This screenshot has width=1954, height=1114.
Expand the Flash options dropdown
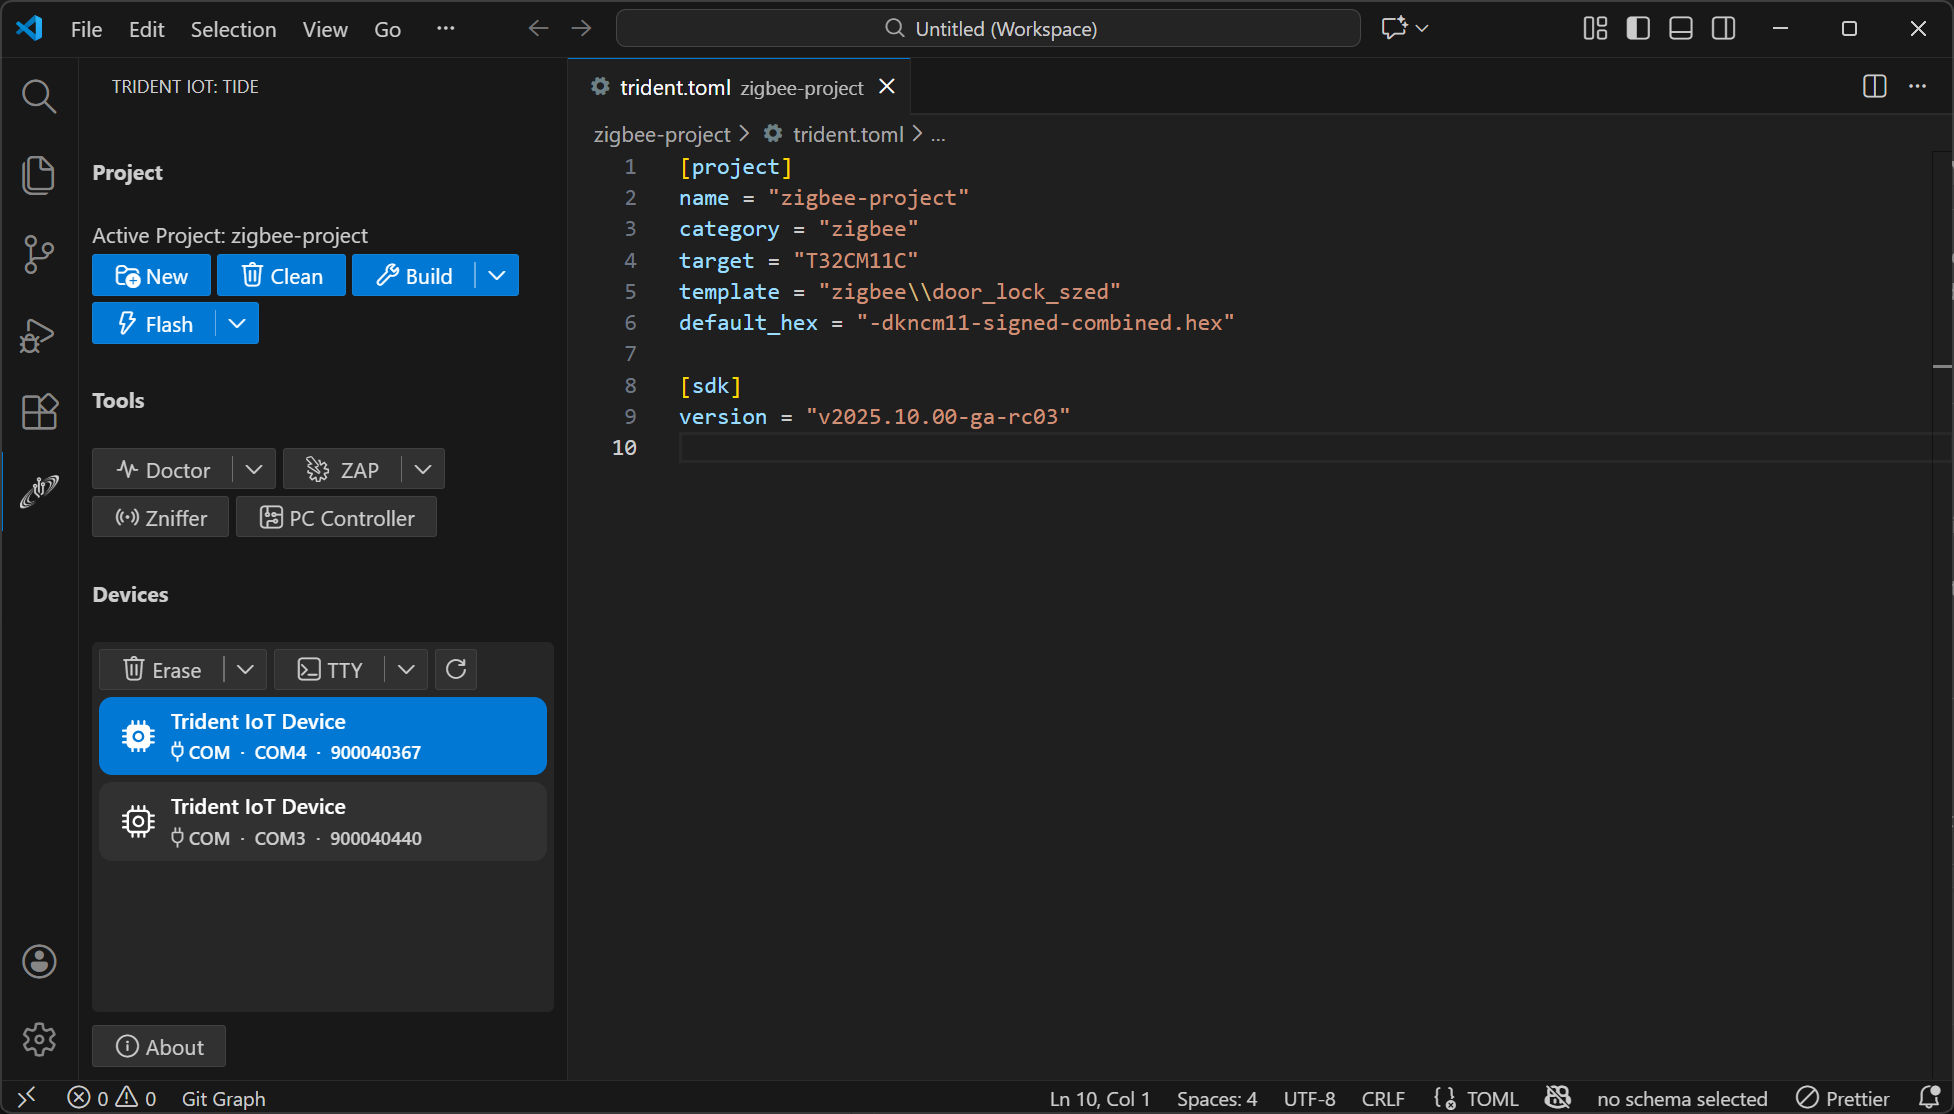237,323
